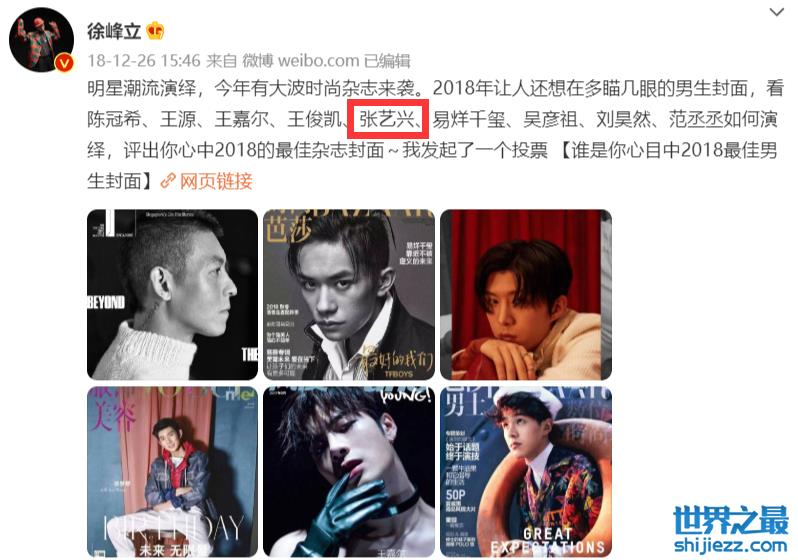
Task: Click the highlighted name 张艺兴
Action: 387,119
